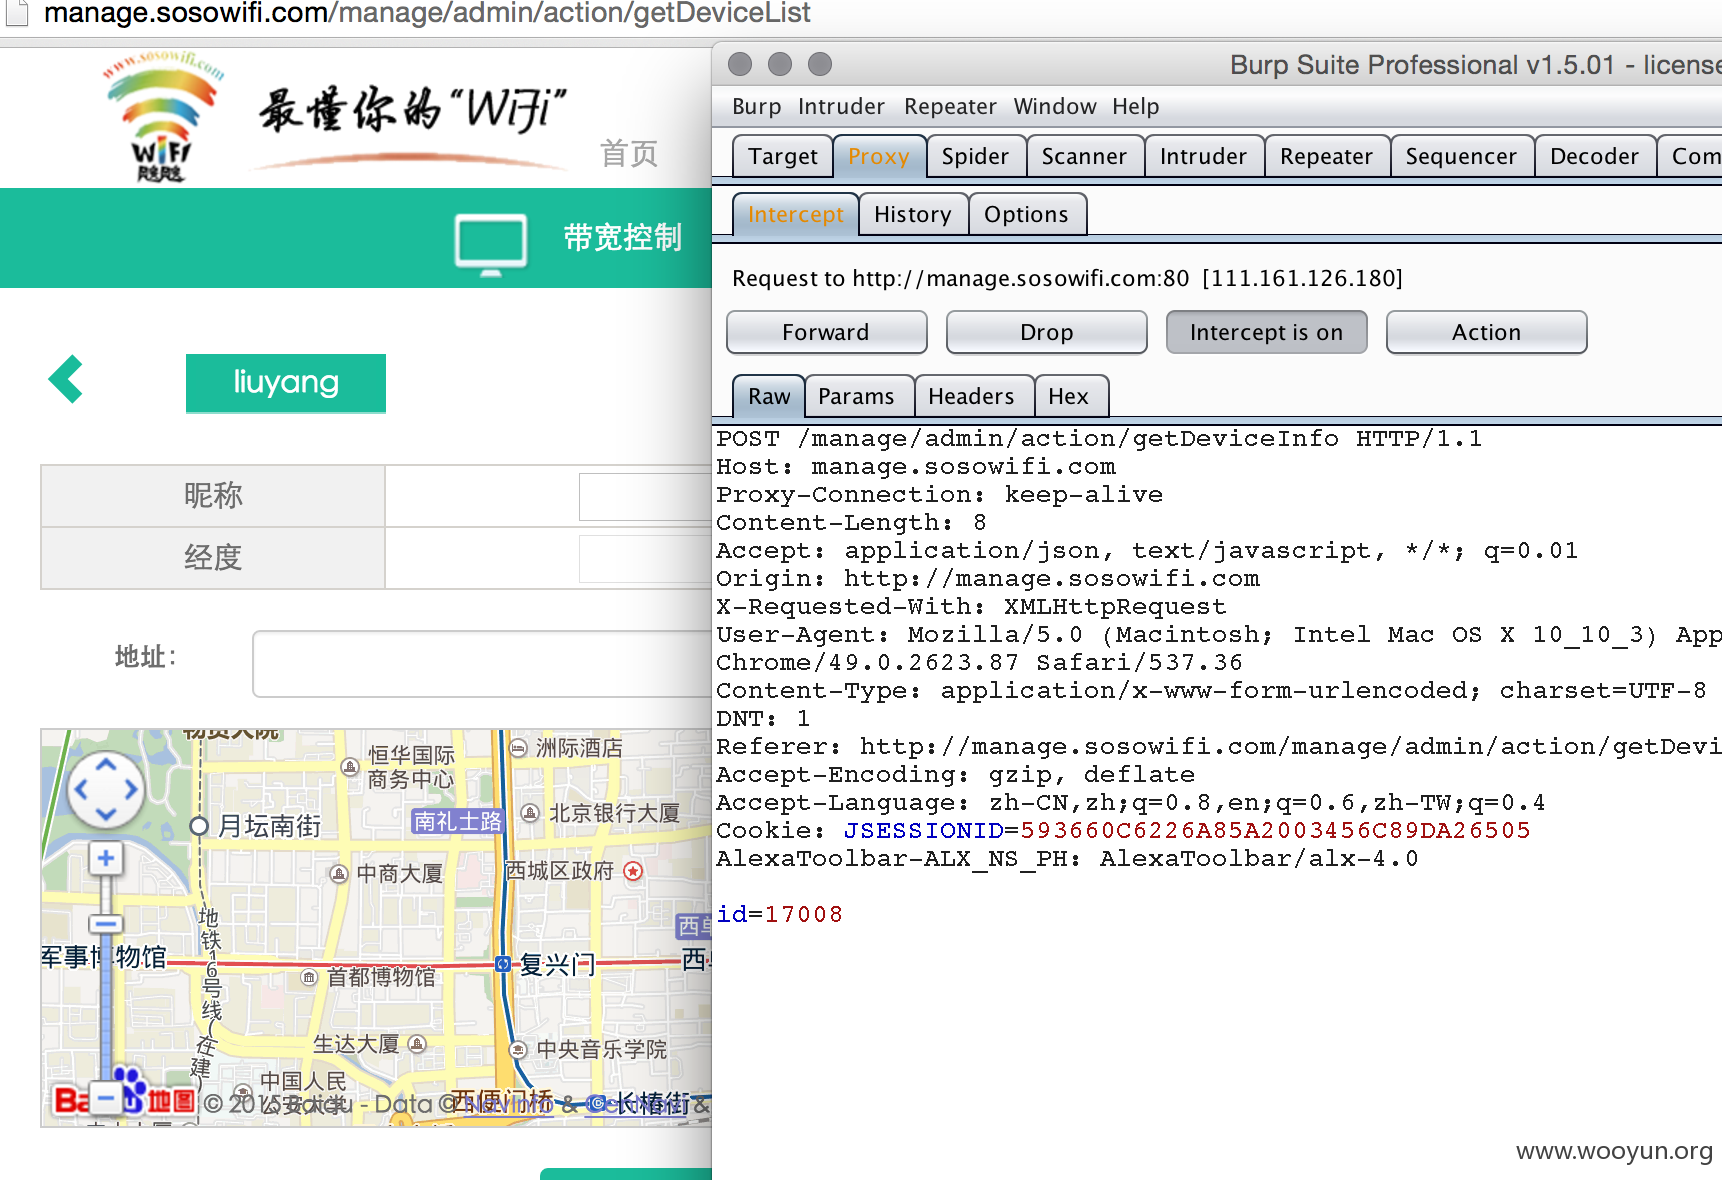Click the green back arrow icon
This screenshot has height=1180, width=1722.
[x=65, y=379]
